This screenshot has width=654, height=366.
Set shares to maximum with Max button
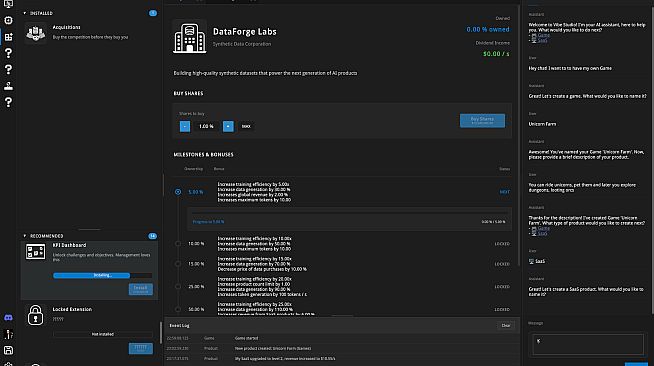[246, 126]
